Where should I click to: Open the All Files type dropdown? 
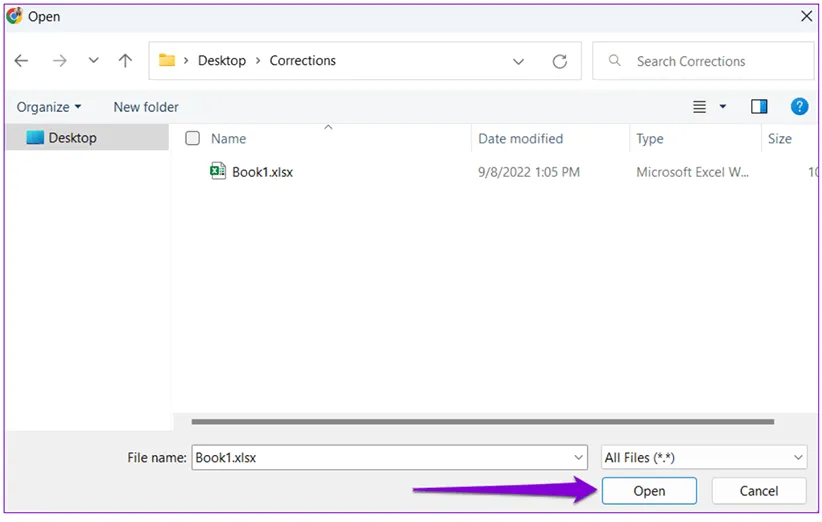tap(704, 457)
